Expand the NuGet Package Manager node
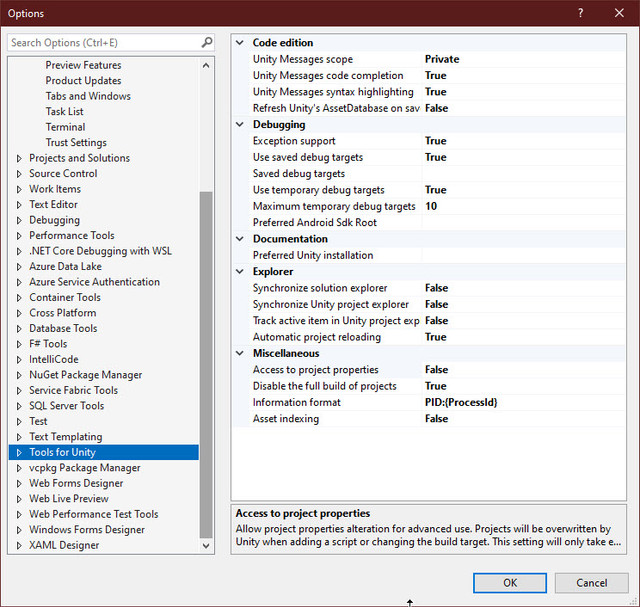The height and width of the screenshot is (607, 640). pyautogui.click(x=19, y=375)
